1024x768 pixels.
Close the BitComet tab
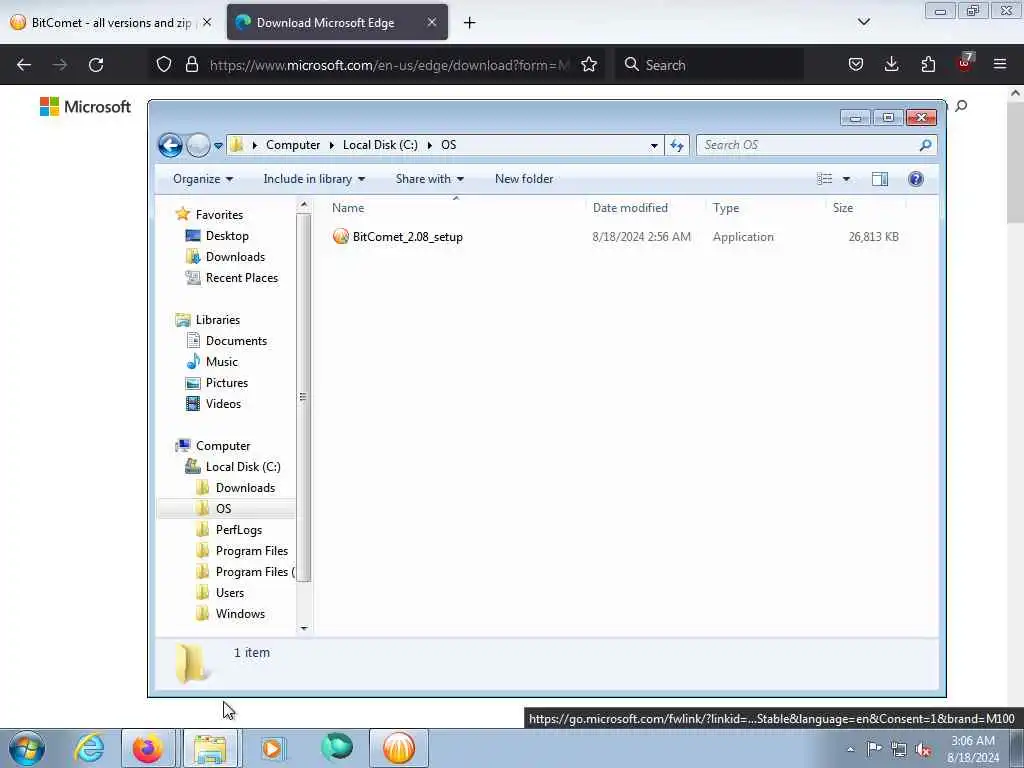(207, 22)
